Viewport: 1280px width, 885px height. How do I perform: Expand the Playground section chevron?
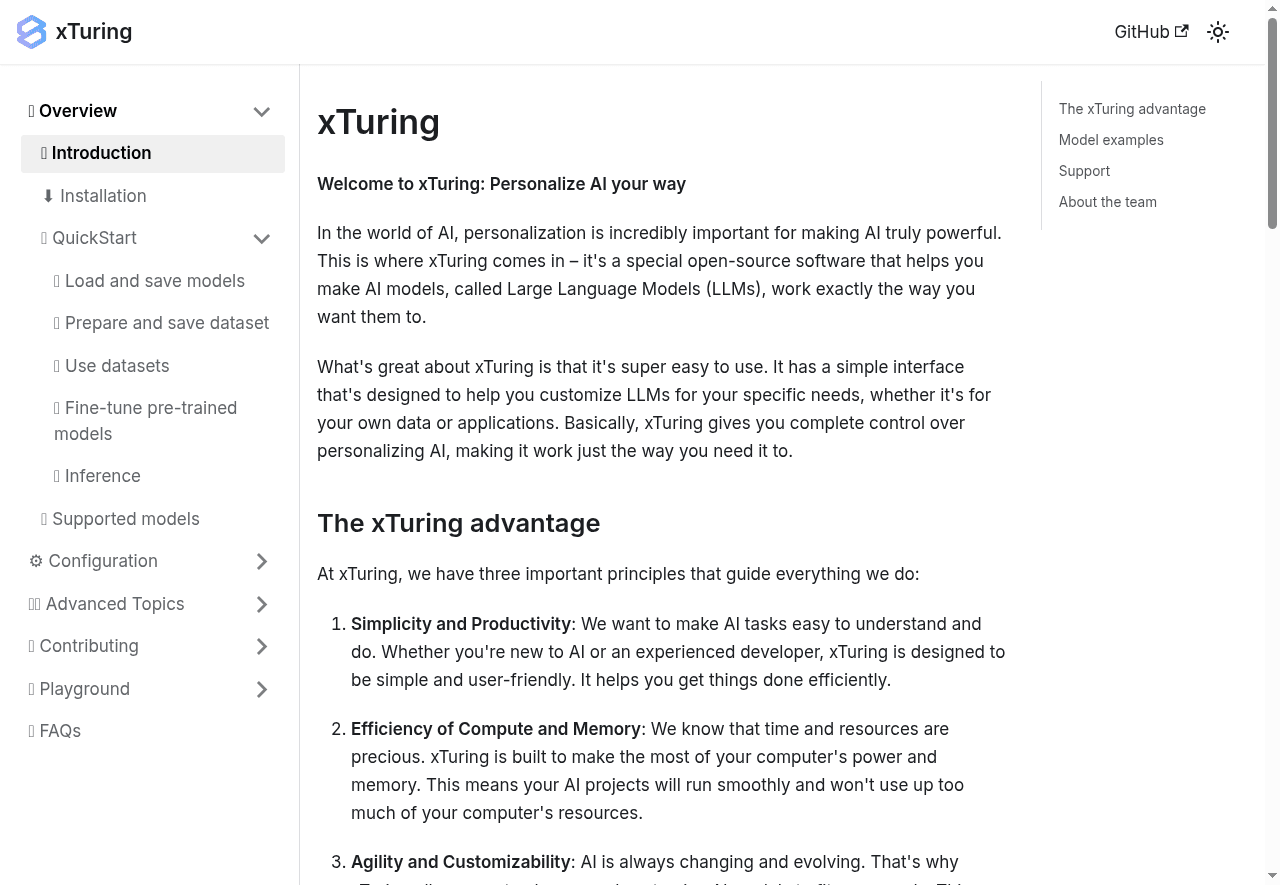[x=262, y=689]
